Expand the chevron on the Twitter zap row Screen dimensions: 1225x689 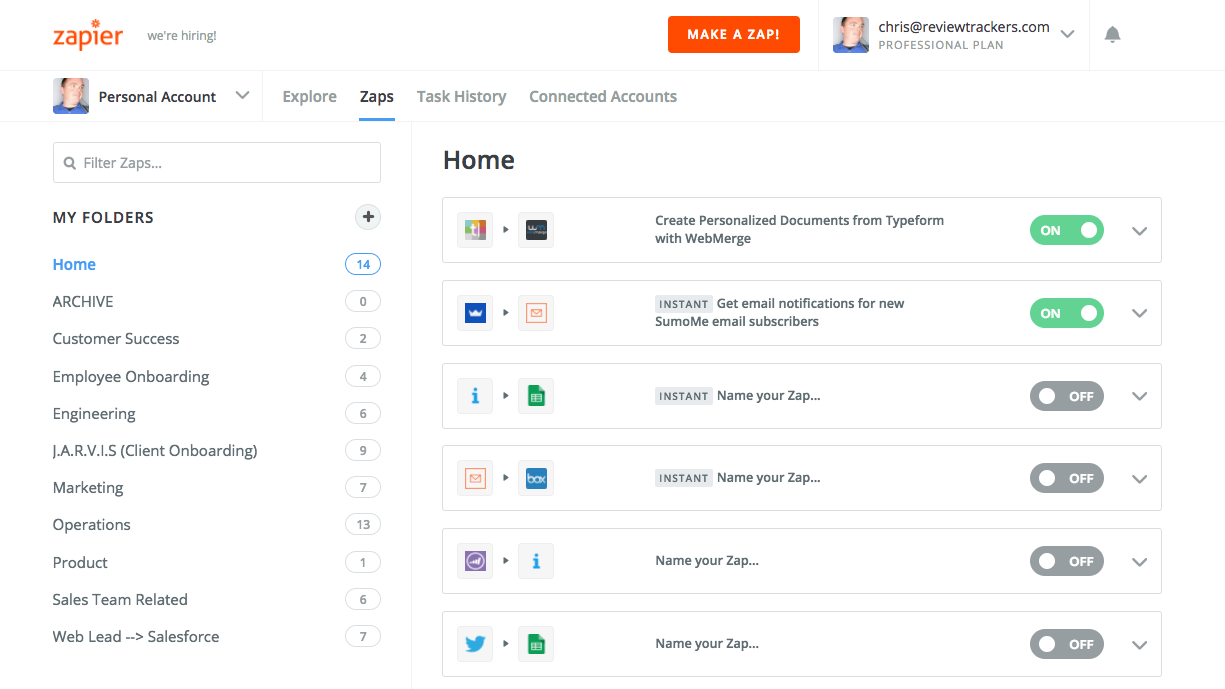coord(1139,645)
